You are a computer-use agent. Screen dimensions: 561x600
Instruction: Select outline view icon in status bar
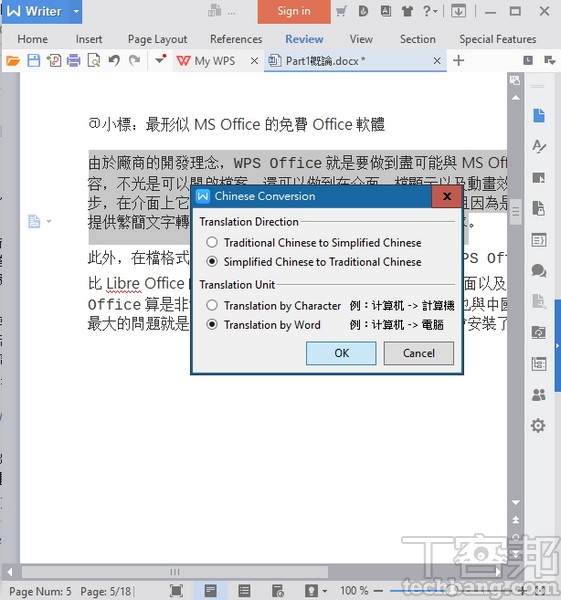click(244, 590)
